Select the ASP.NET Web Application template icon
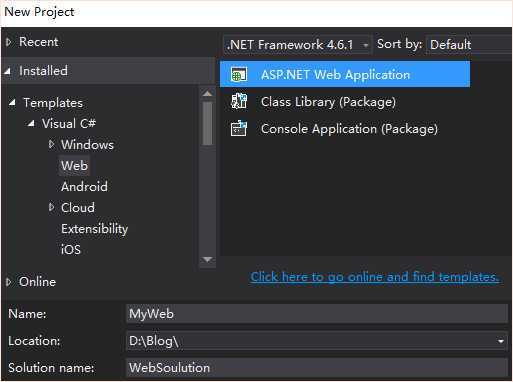This screenshot has width=513, height=382. tap(239, 74)
